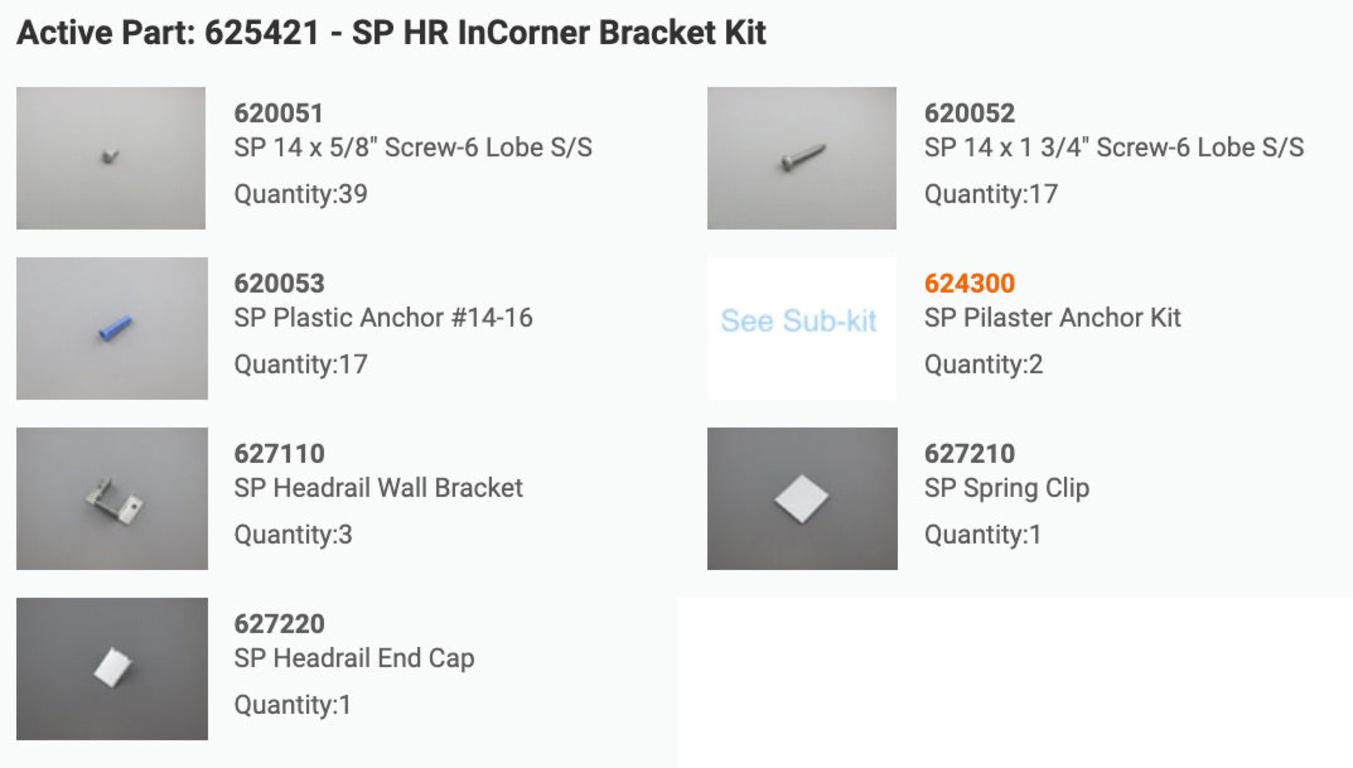
Task: Click SP Plastic Anchor #14-16 description
Action: [x=383, y=318]
